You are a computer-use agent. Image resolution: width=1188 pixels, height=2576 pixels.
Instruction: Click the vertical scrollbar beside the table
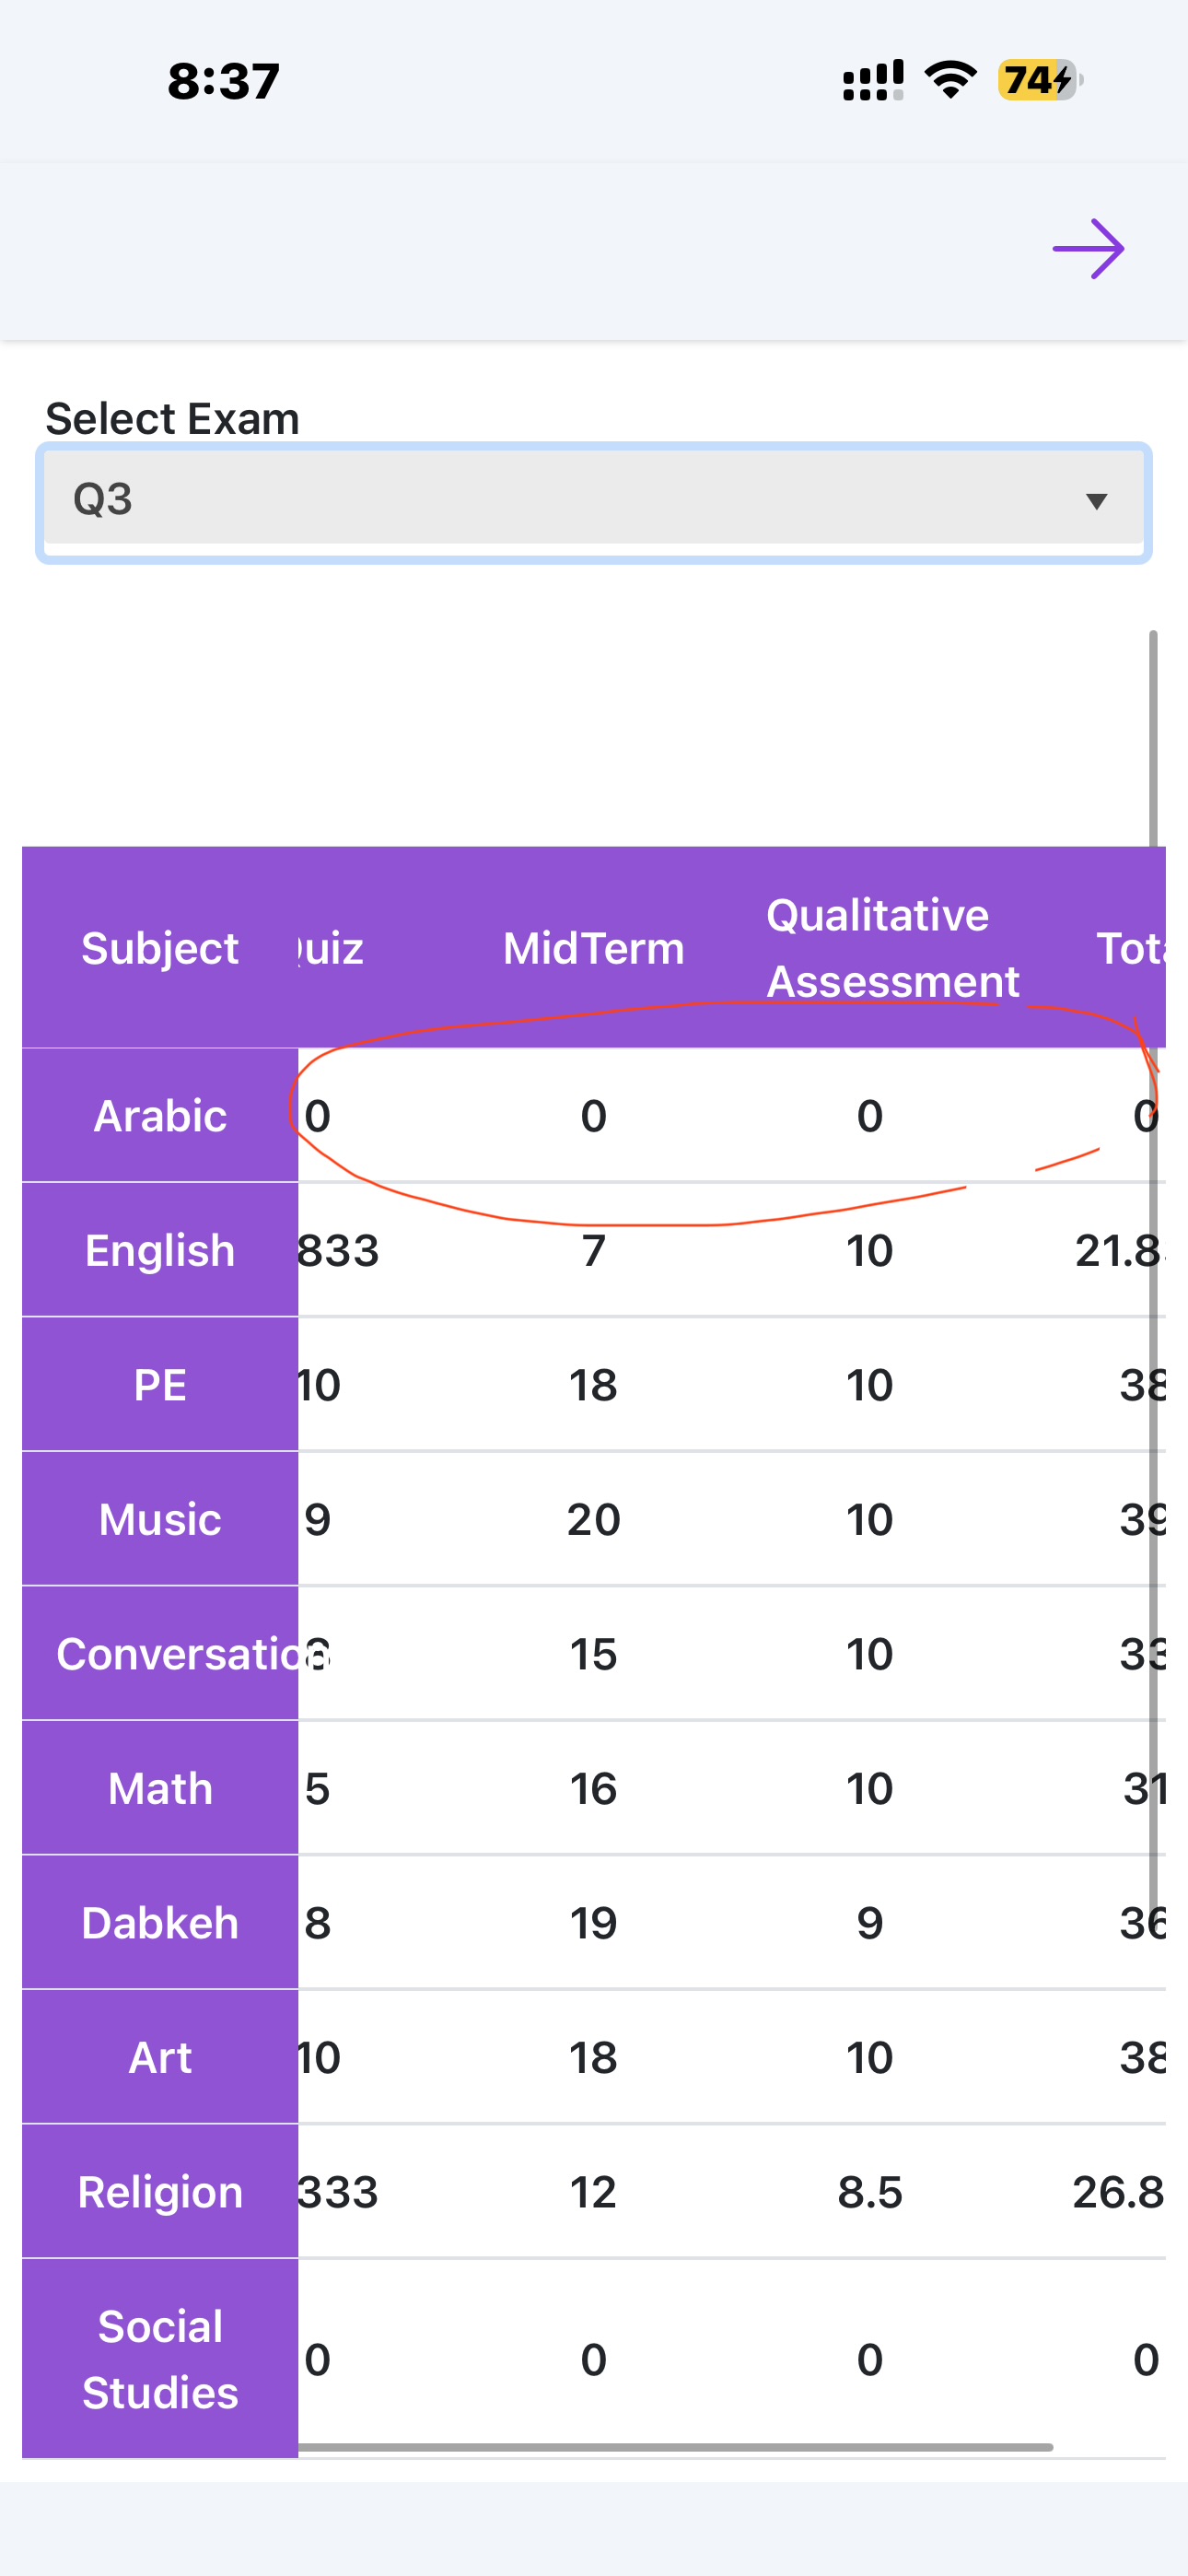[x=1153, y=1200]
